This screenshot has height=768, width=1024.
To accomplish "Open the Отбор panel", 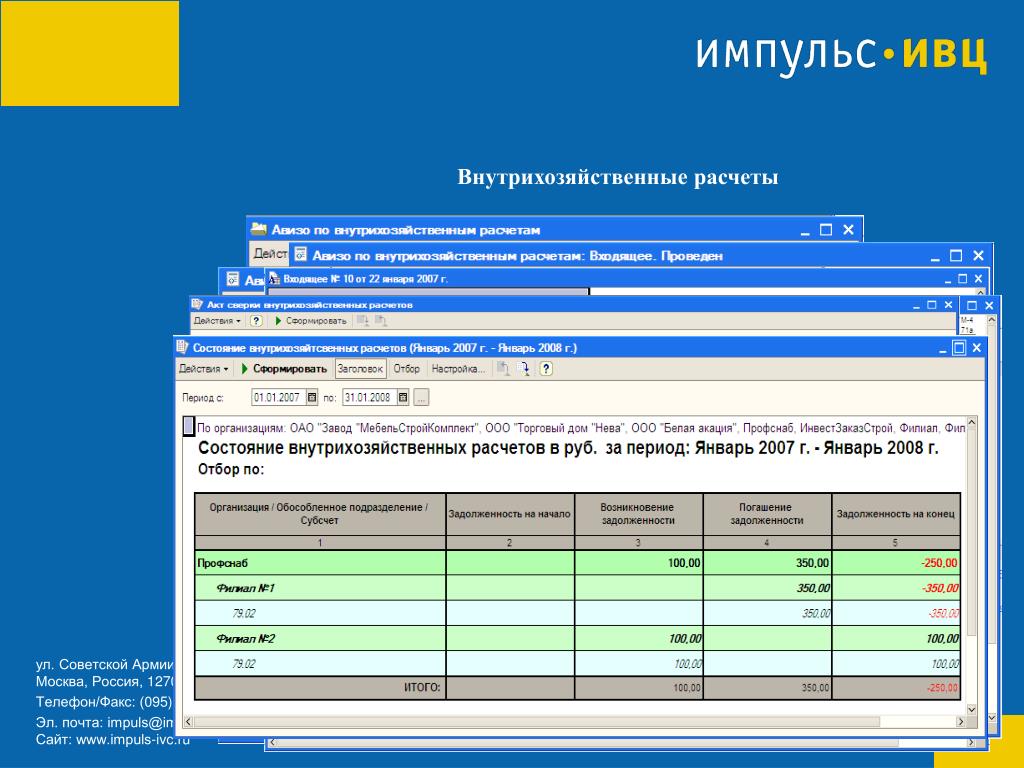I will pos(406,369).
